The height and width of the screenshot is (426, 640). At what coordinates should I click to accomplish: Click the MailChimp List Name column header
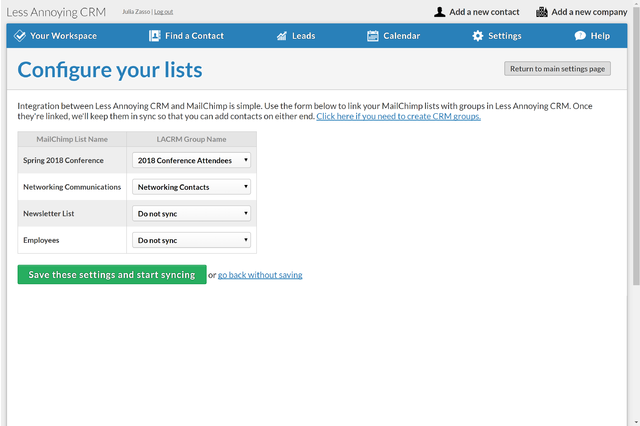72,139
